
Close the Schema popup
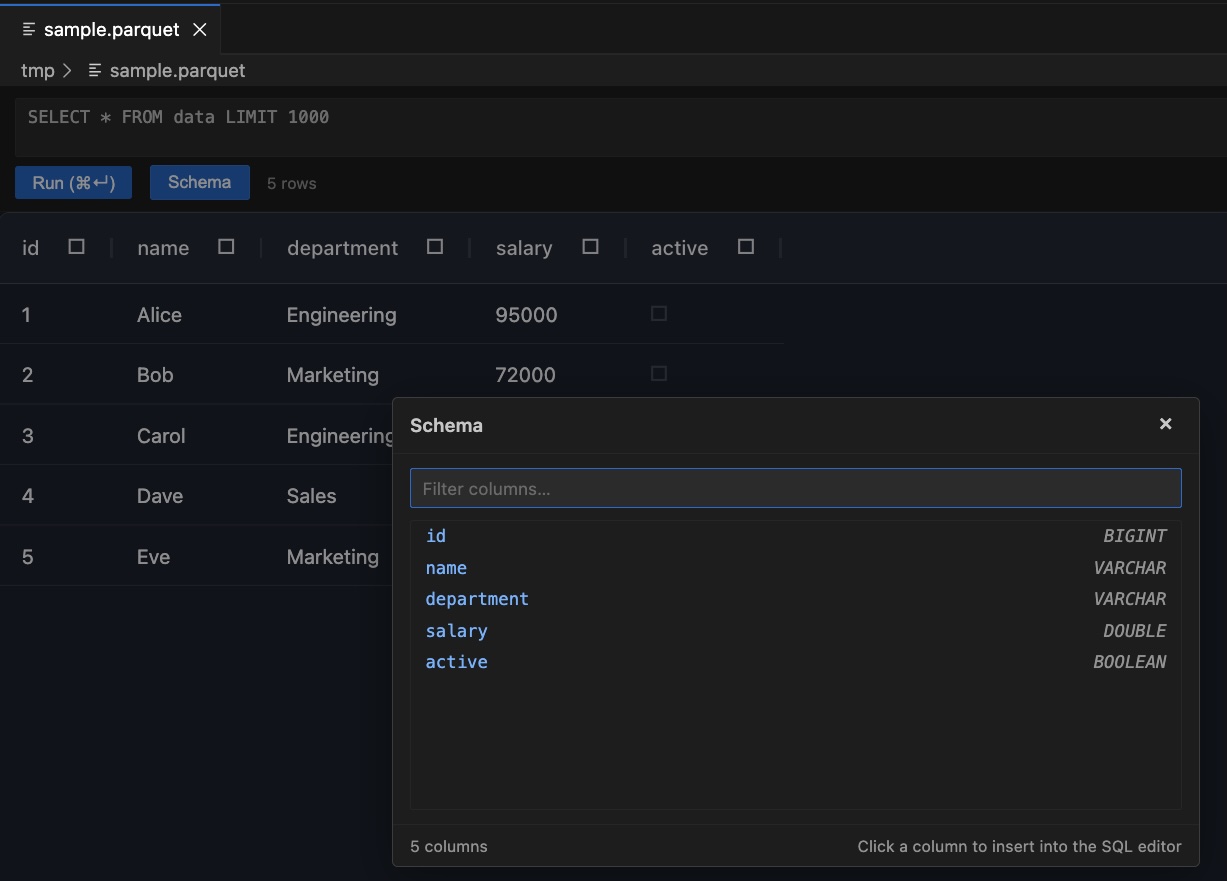1165,424
